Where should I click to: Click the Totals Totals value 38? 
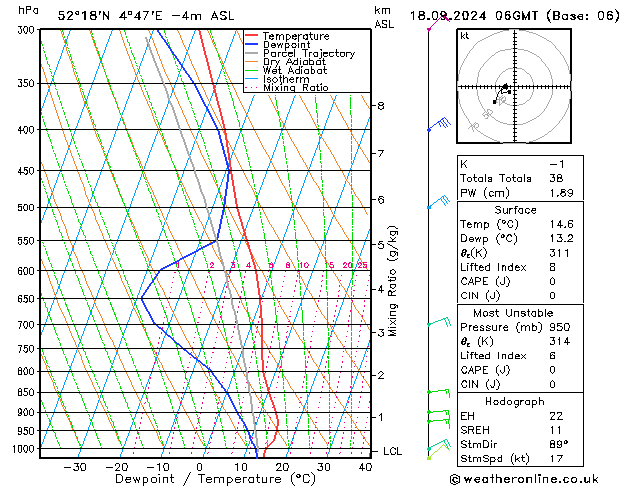coord(556,178)
